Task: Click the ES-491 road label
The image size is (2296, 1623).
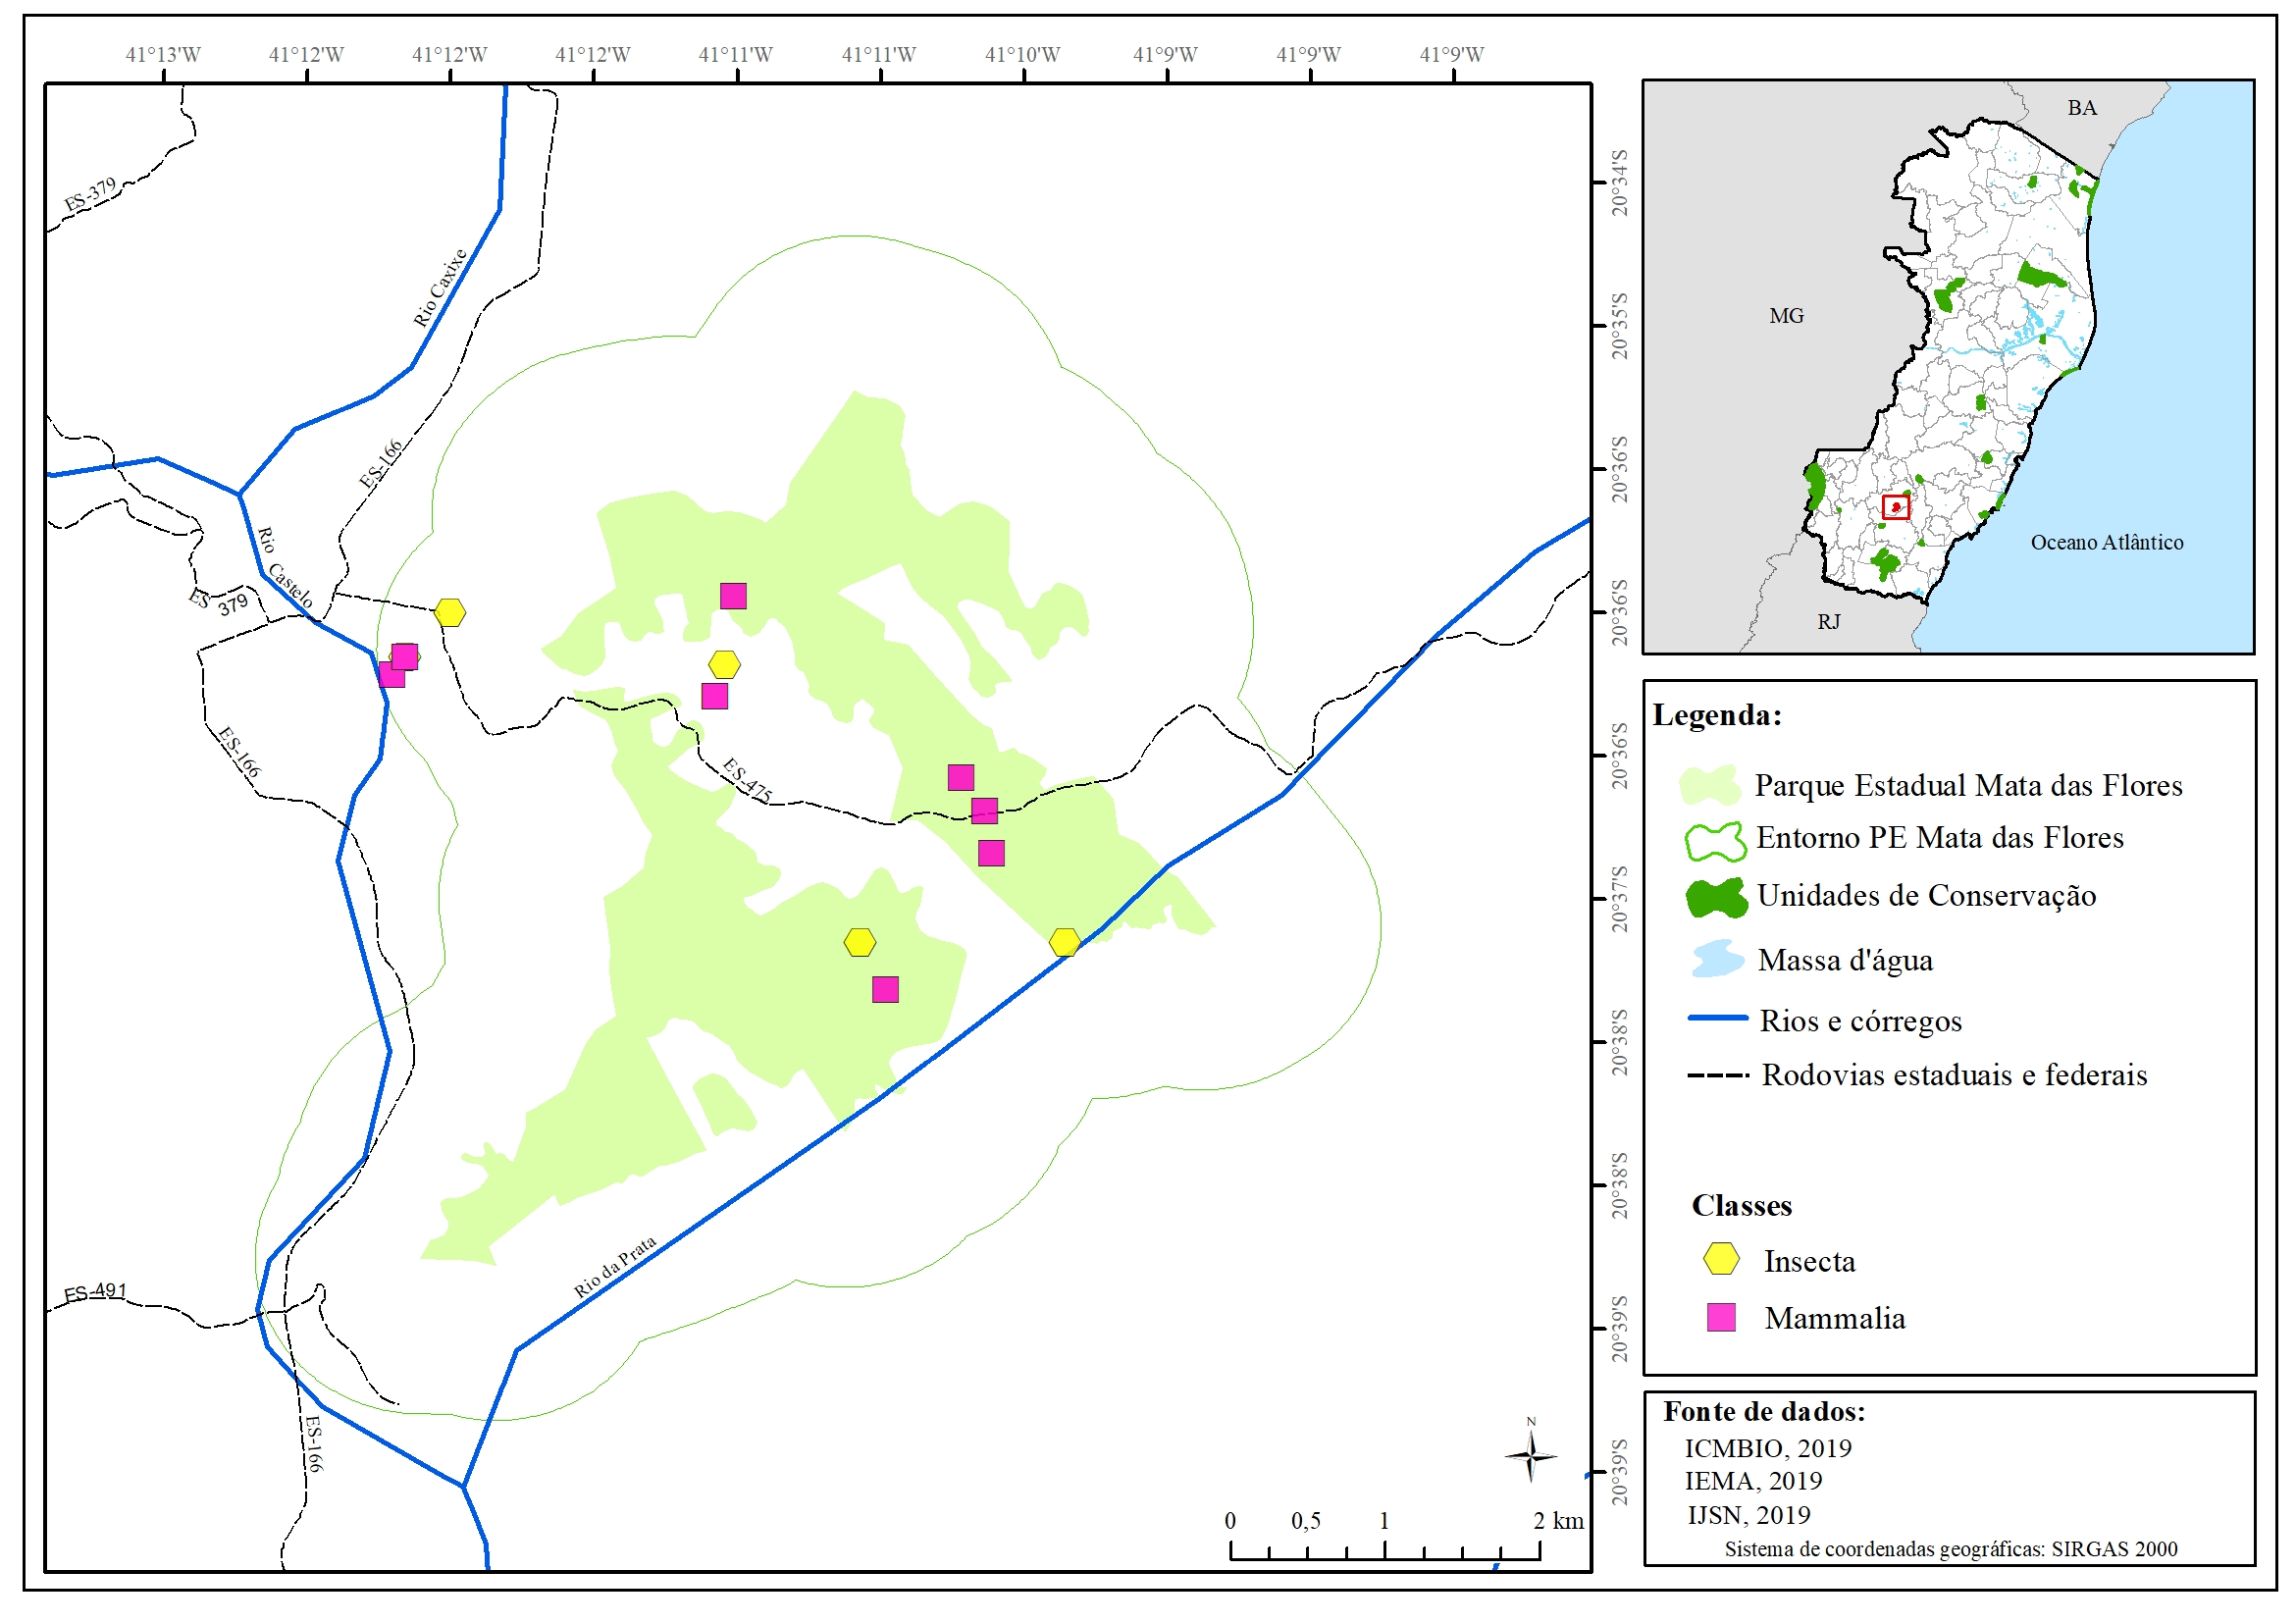Action: point(95,1292)
